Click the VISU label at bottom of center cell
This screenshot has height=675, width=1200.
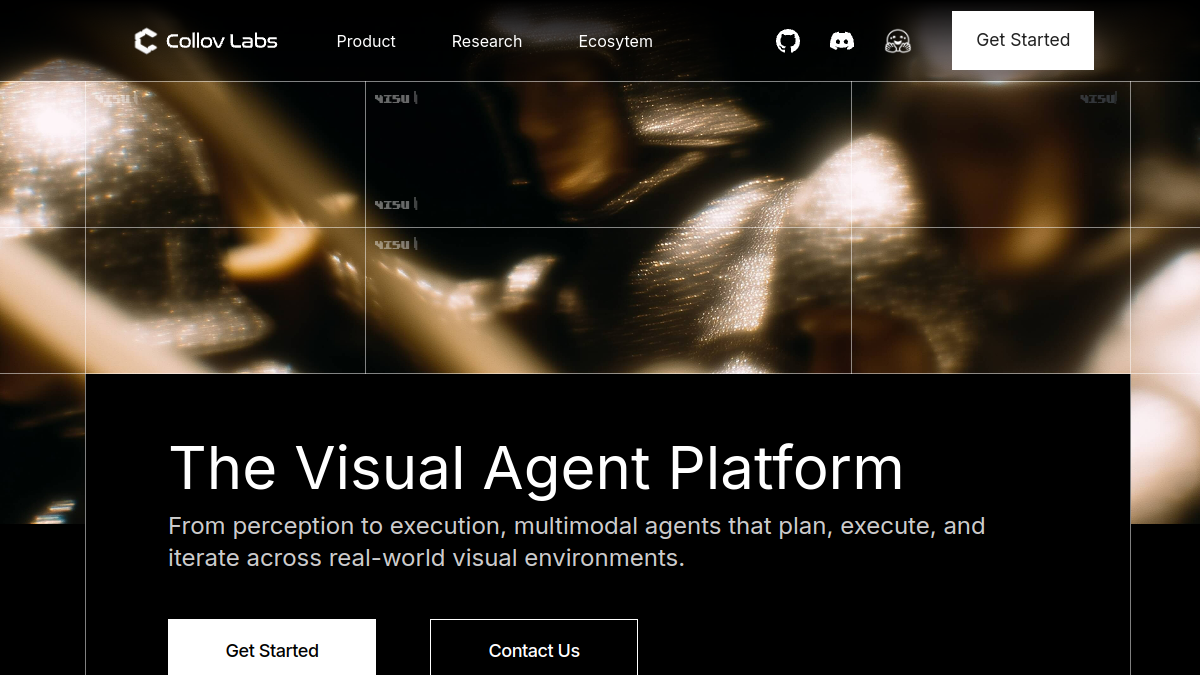tap(396, 205)
